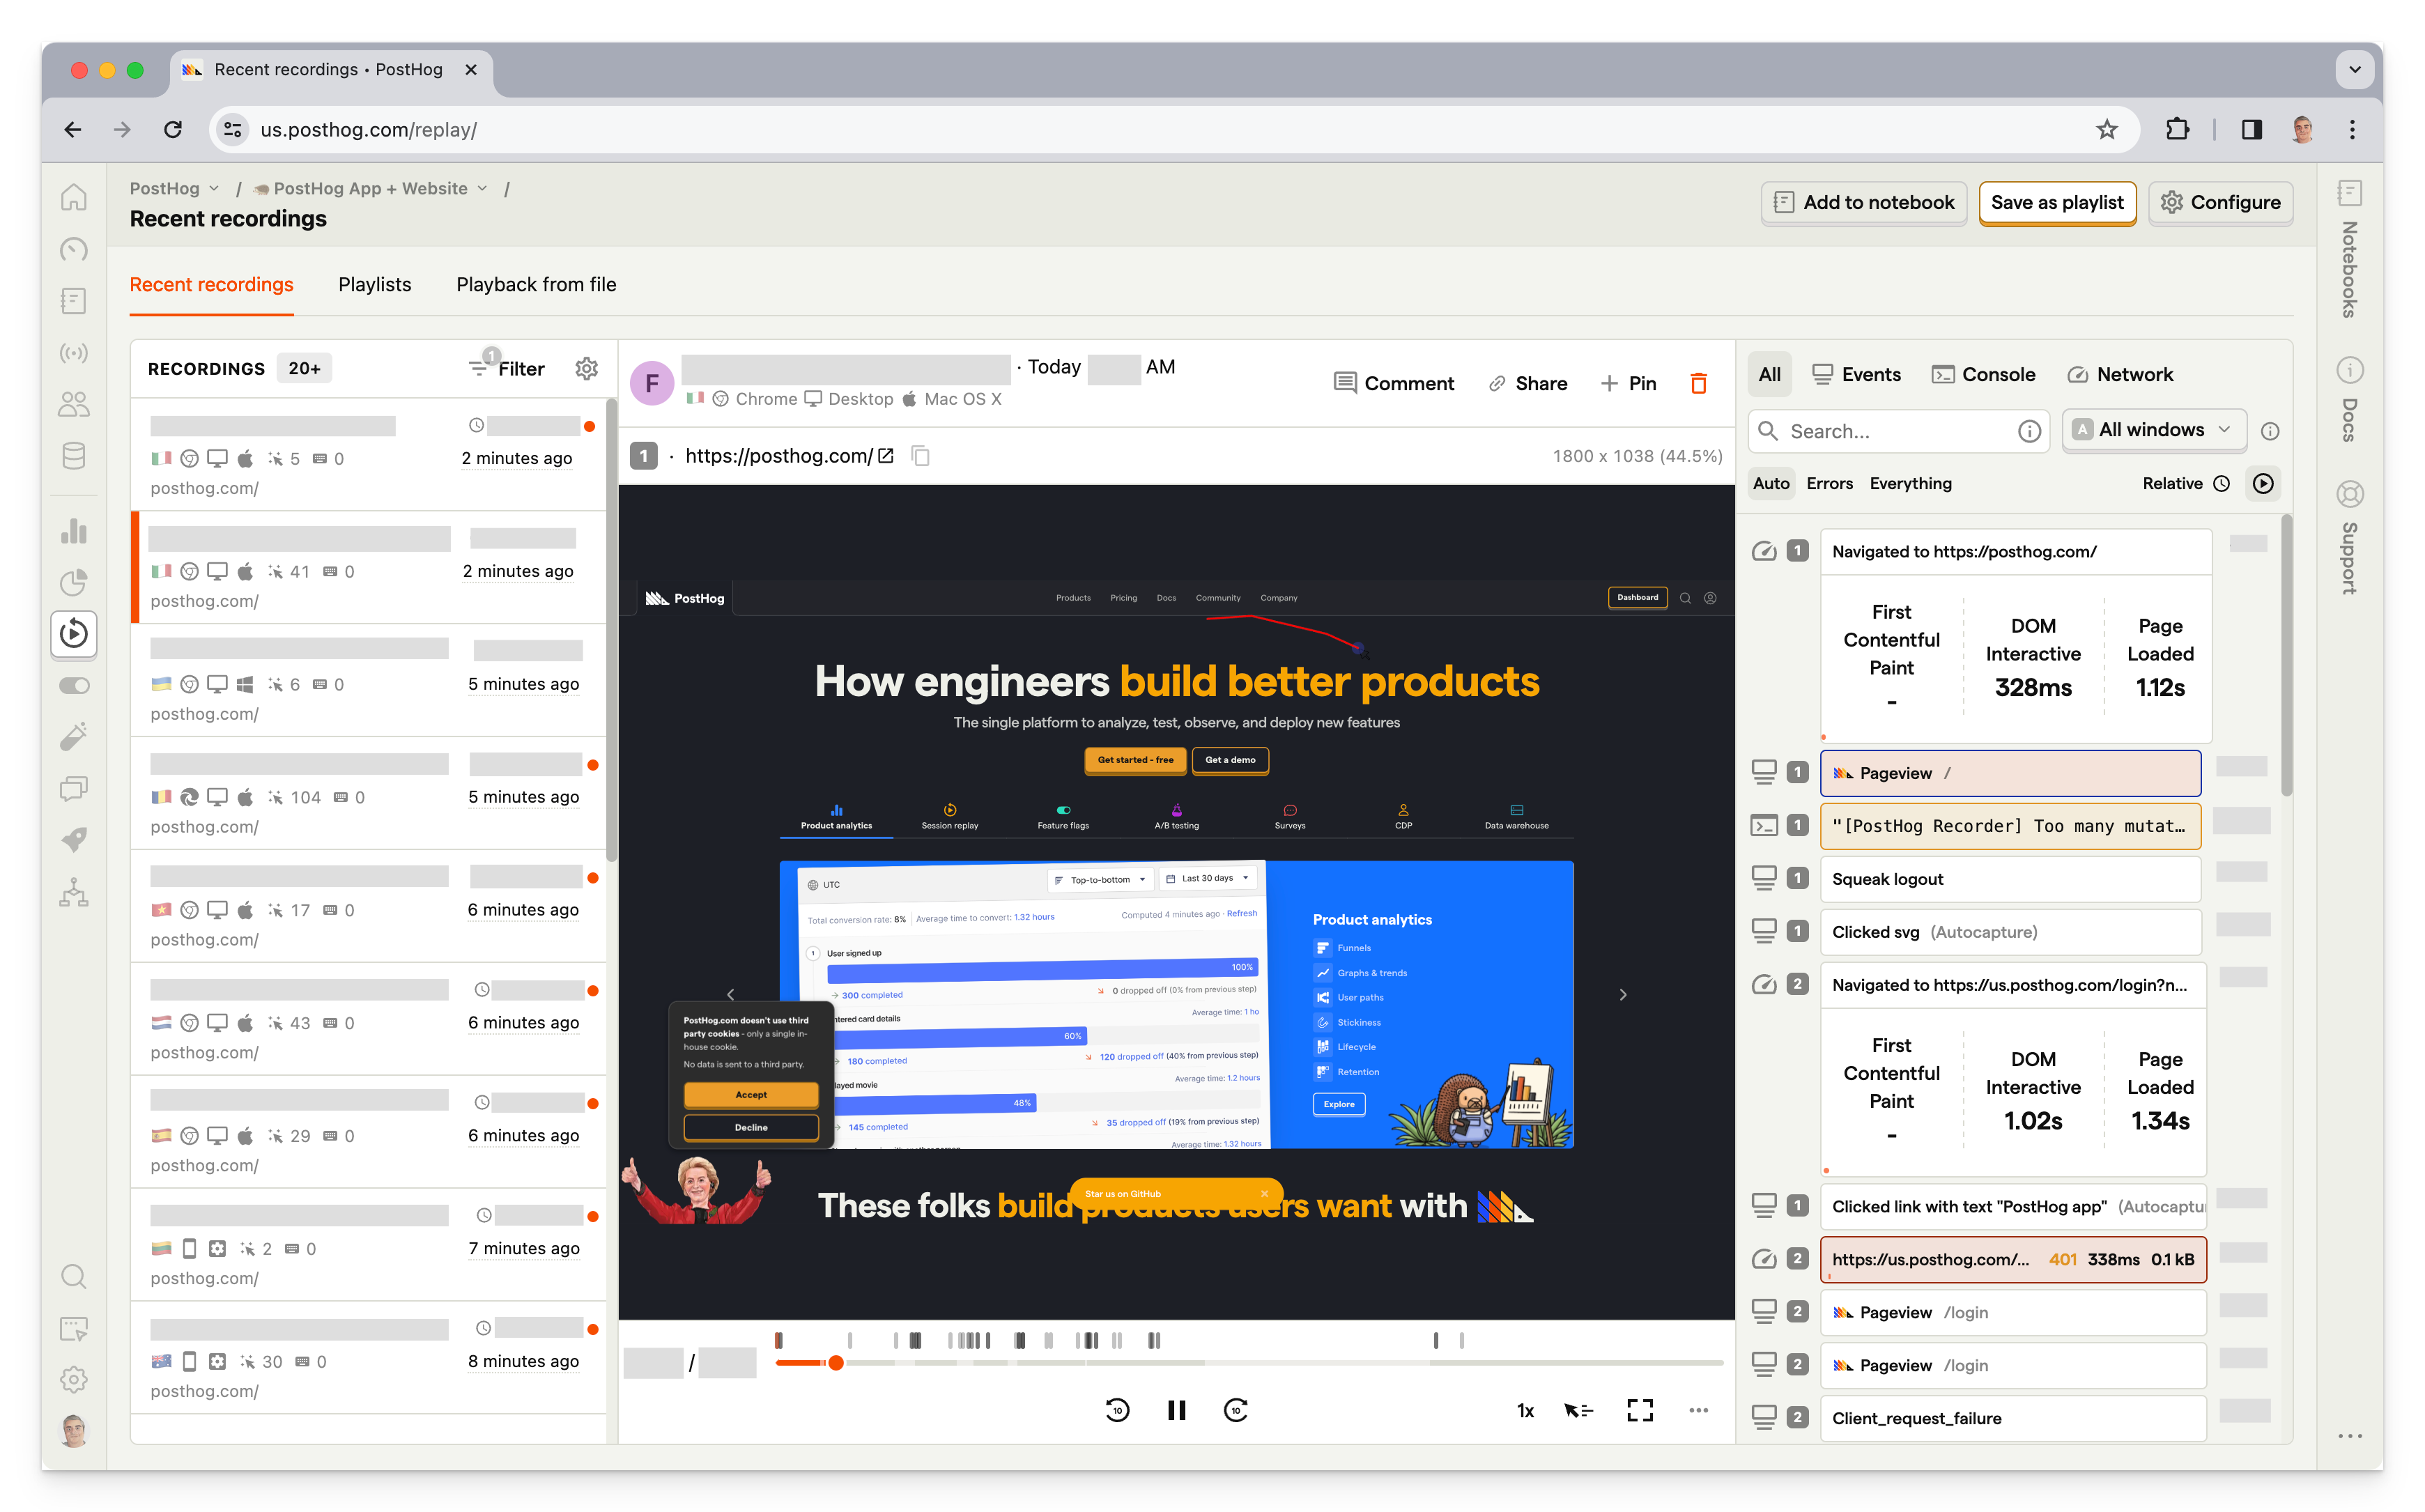Open the dashboards gauge icon in sidebar
Viewport: 2425px width, 1512px height.
74,249
